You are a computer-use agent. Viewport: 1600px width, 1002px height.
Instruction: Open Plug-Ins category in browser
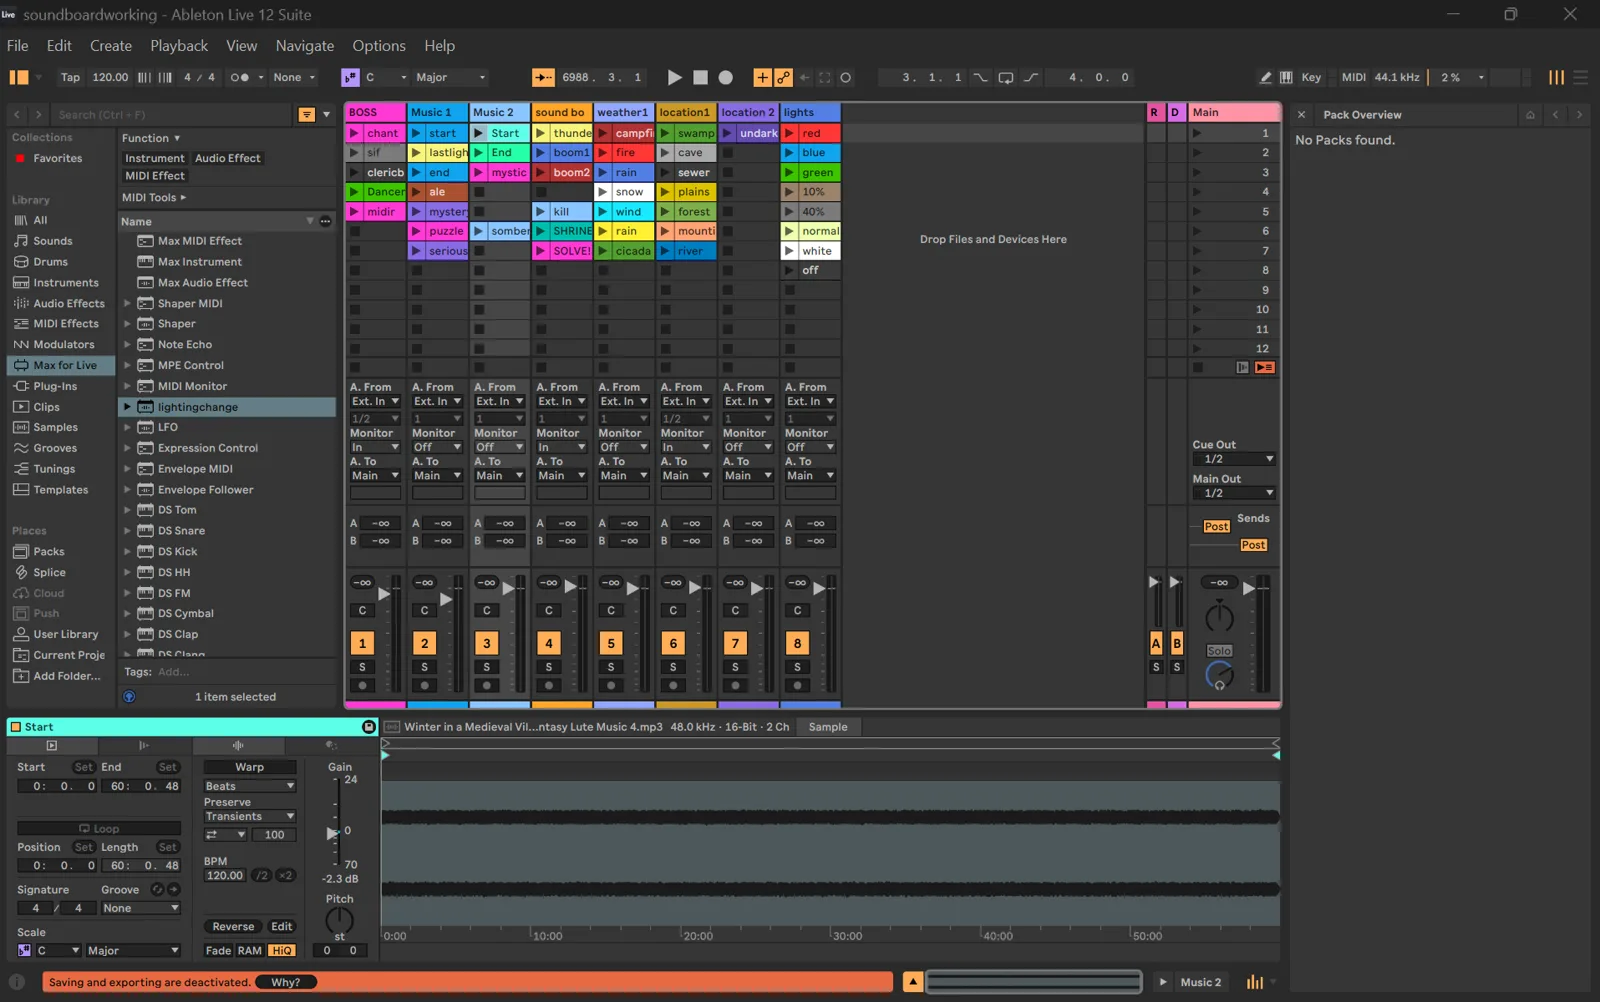[x=54, y=386]
